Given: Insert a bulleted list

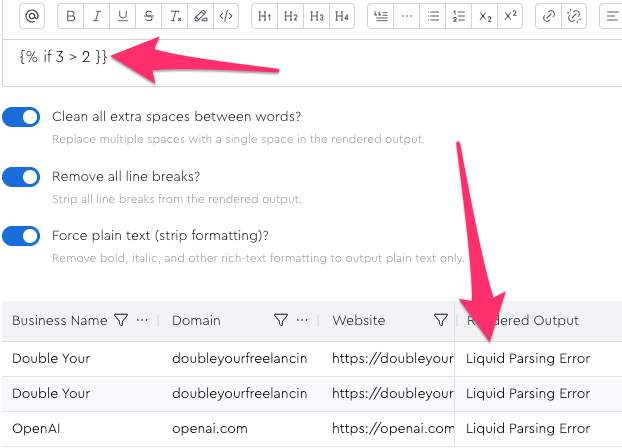Looking at the screenshot, I should point(432,16).
